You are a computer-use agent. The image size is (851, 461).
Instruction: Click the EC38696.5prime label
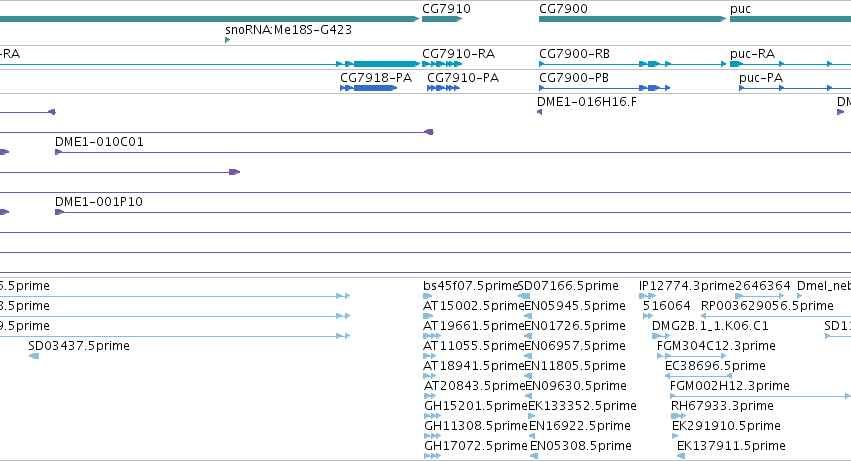coord(715,365)
